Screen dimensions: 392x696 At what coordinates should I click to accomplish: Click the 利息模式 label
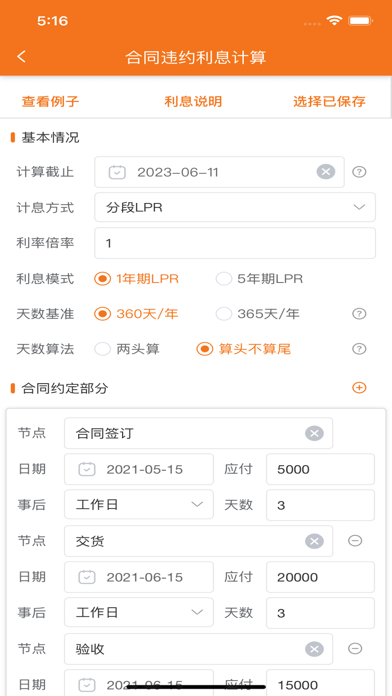pyautogui.click(x=45, y=279)
